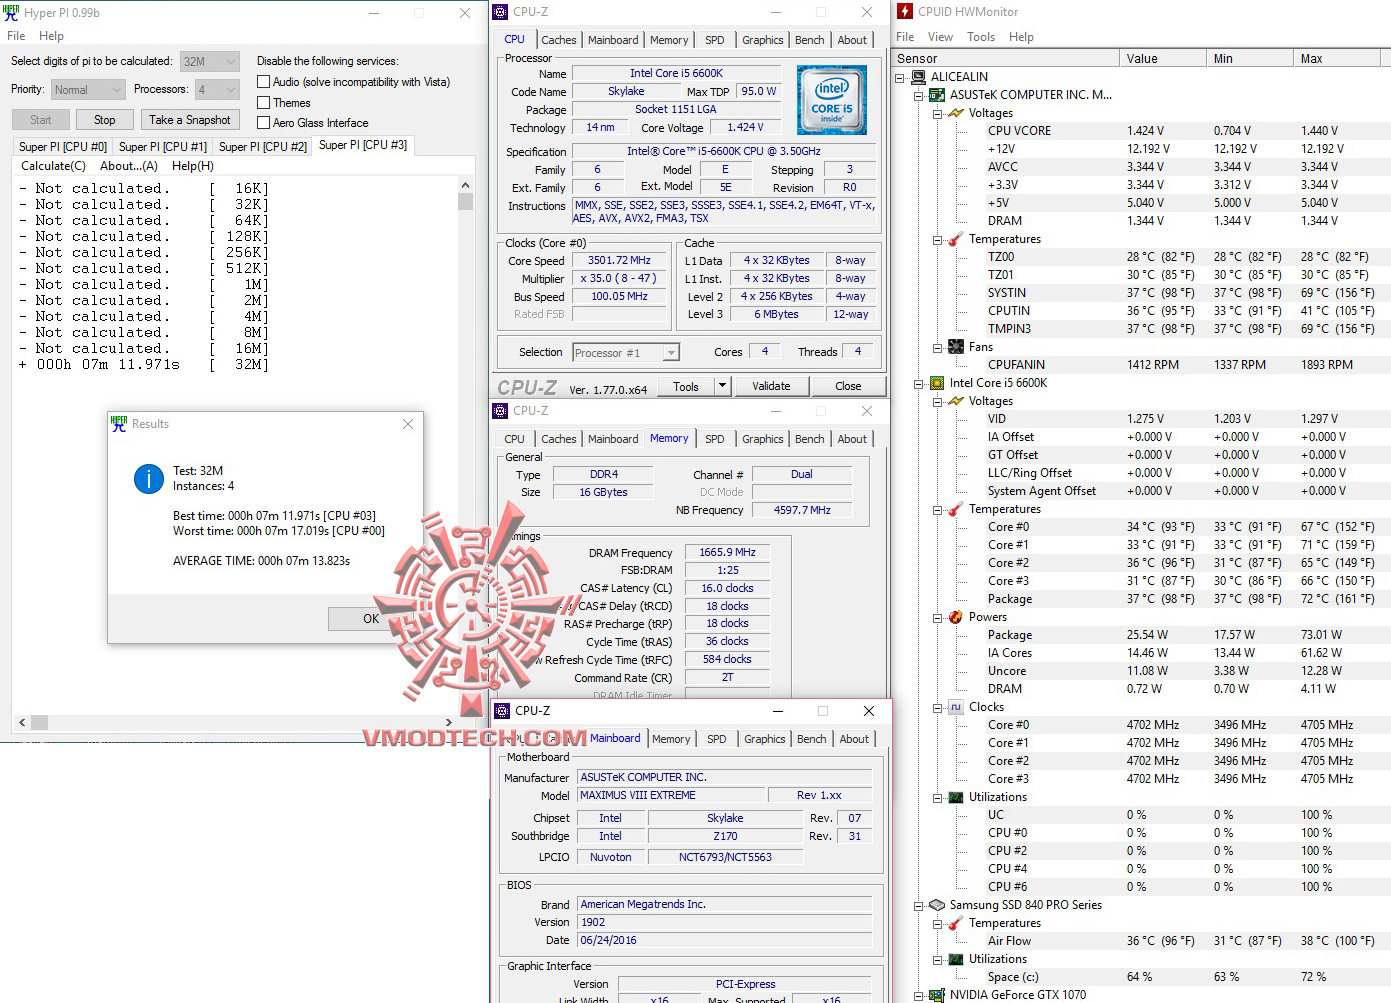1391x1003 pixels.
Task: Click the Samsung SSD 840 PRO drive icon
Action: point(937,905)
